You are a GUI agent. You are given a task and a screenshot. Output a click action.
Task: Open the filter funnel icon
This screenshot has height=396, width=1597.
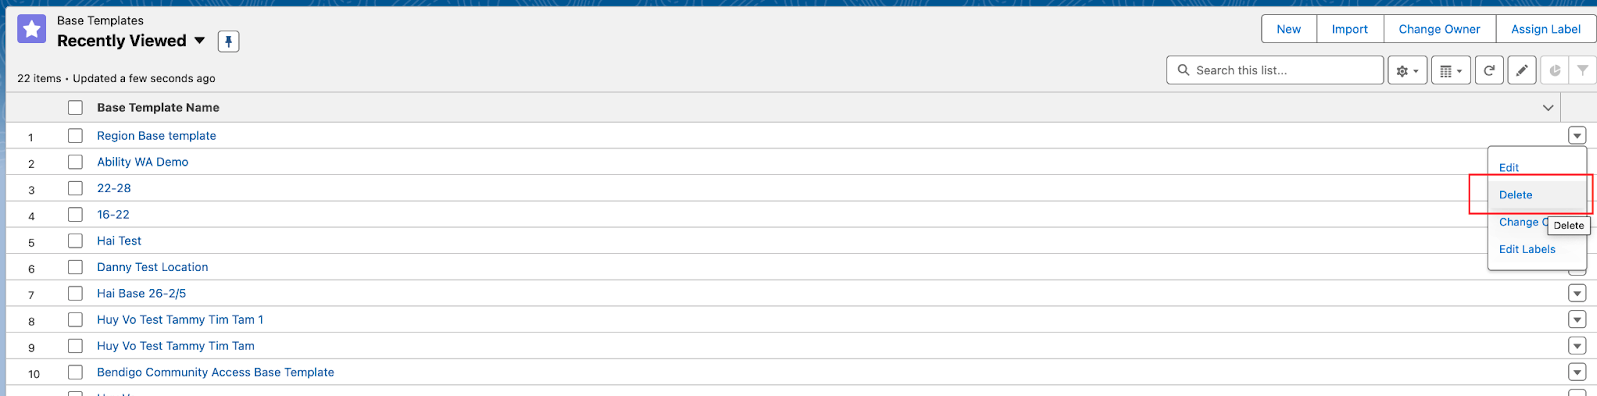1582,71
